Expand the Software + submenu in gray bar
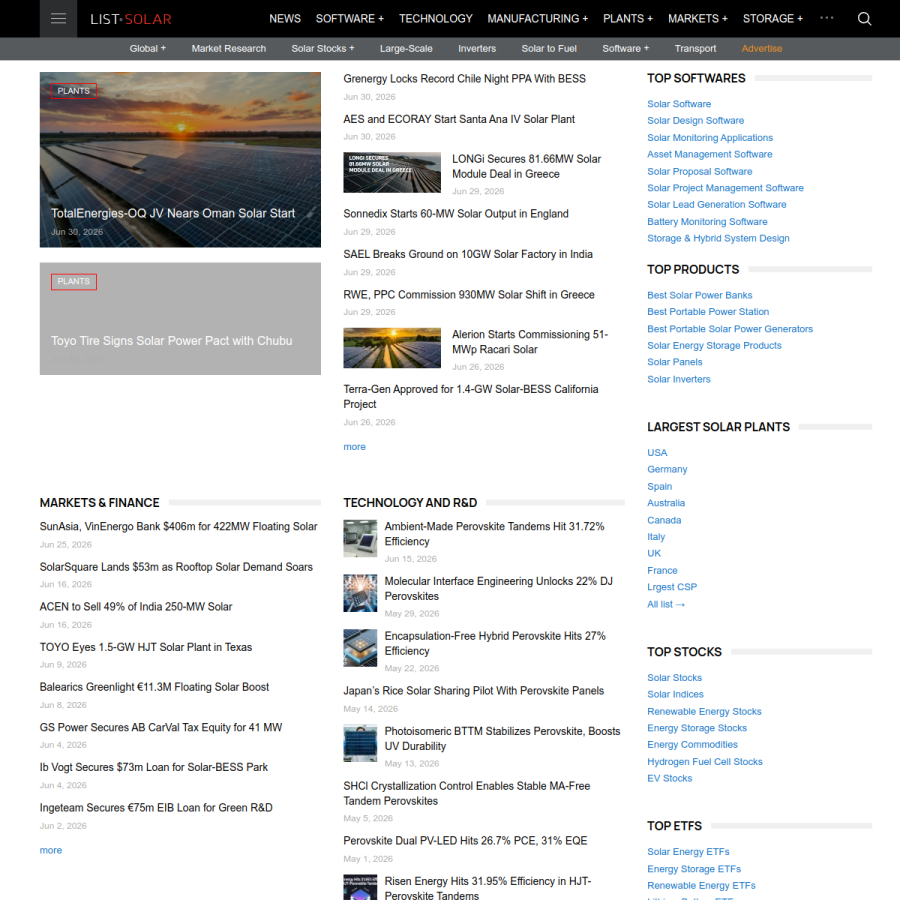The image size is (900, 900). 626,49
